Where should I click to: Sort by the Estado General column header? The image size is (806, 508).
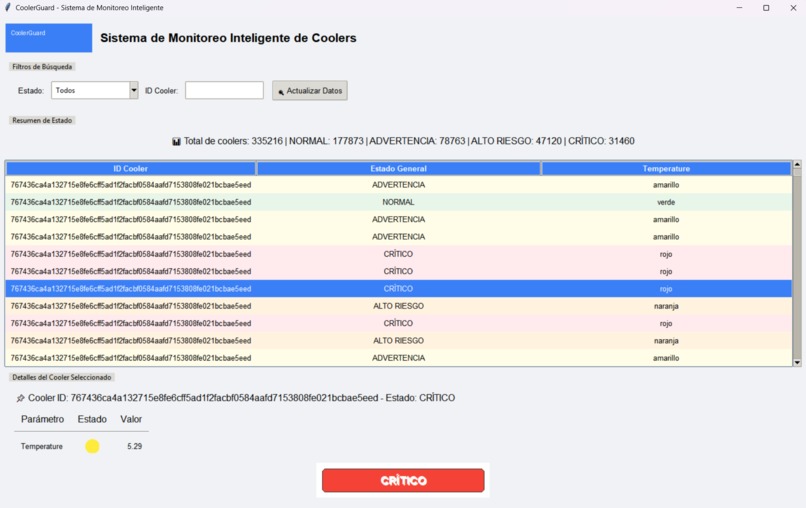(x=398, y=168)
